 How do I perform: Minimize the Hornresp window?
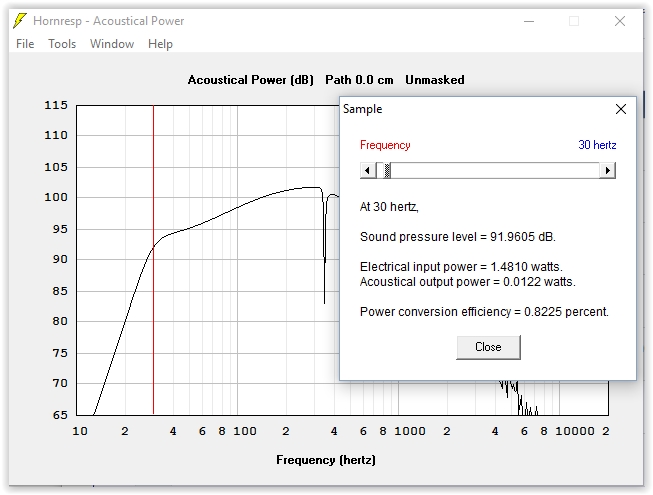(x=529, y=21)
